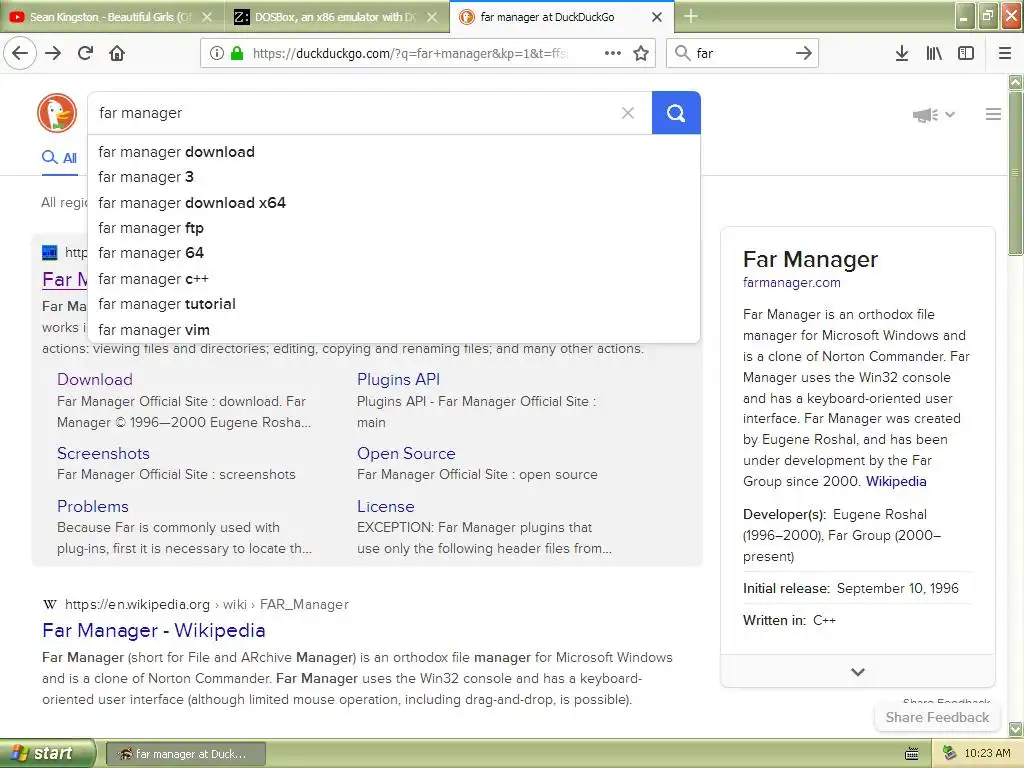1024x768 pixels.
Task: Focus the Firefox search bar with far
Action: click(x=741, y=54)
